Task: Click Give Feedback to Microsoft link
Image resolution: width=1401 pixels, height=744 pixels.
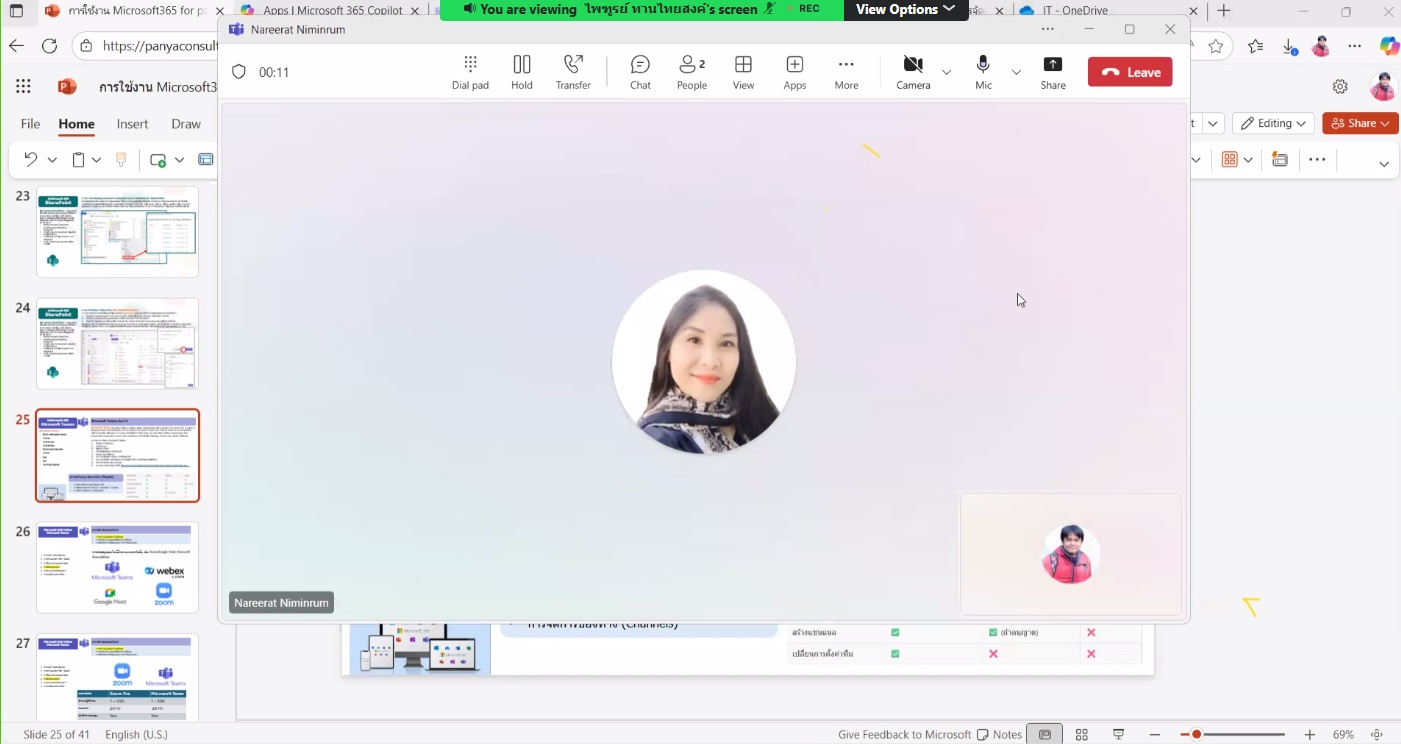Action: [x=904, y=734]
